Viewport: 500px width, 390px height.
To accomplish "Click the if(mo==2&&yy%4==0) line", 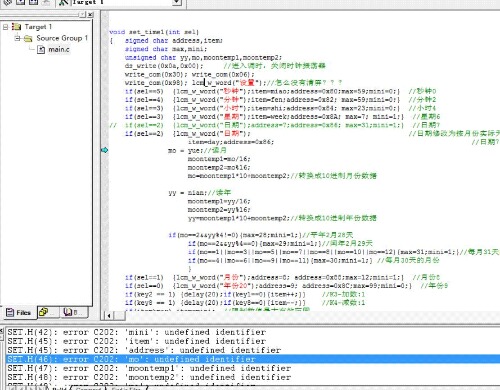I will (x=280, y=243).
